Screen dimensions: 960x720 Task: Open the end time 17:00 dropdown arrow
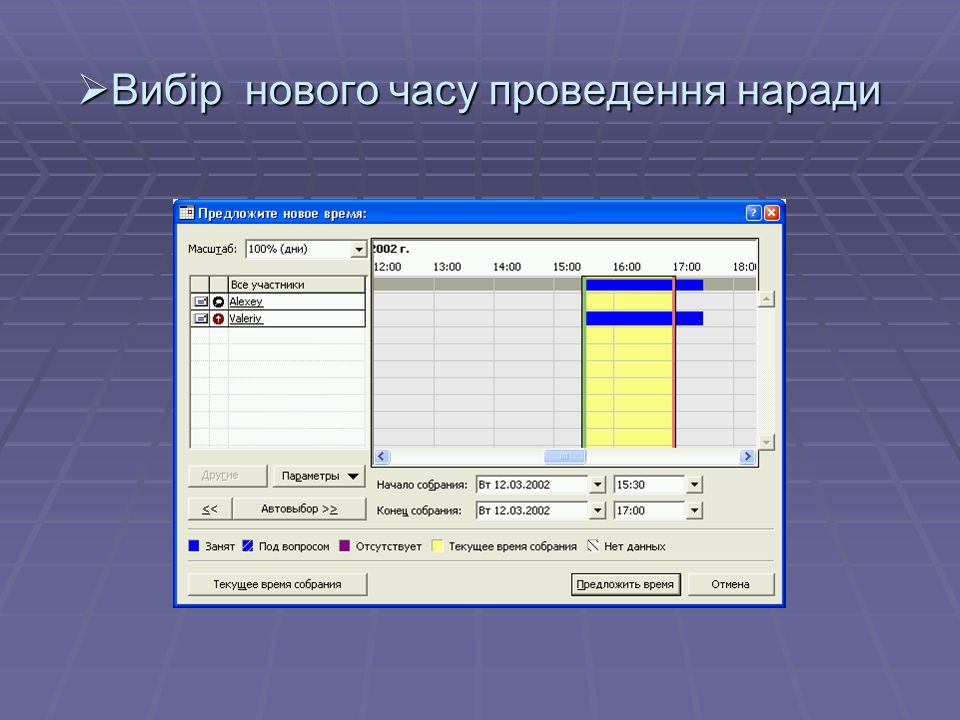click(694, 511)
